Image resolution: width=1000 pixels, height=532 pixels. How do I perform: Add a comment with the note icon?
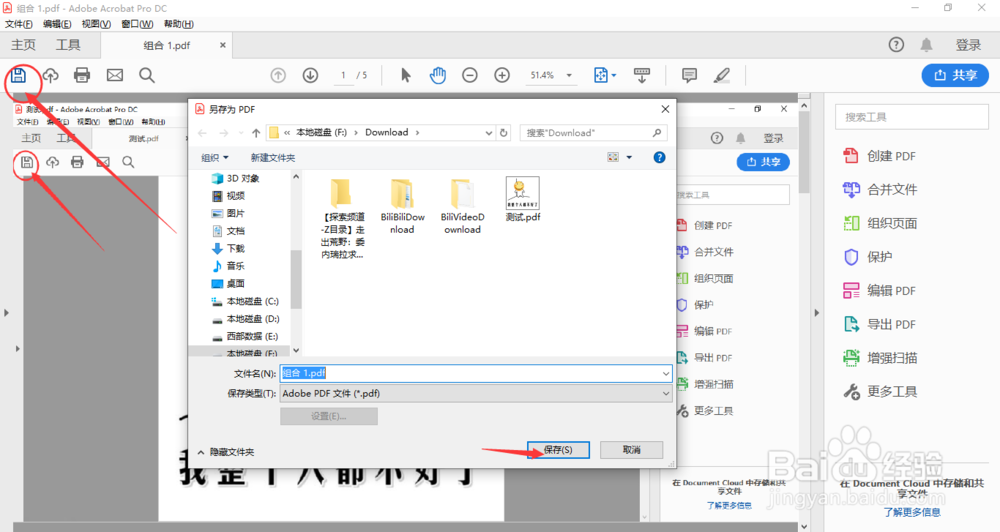[x=689, y=75]
